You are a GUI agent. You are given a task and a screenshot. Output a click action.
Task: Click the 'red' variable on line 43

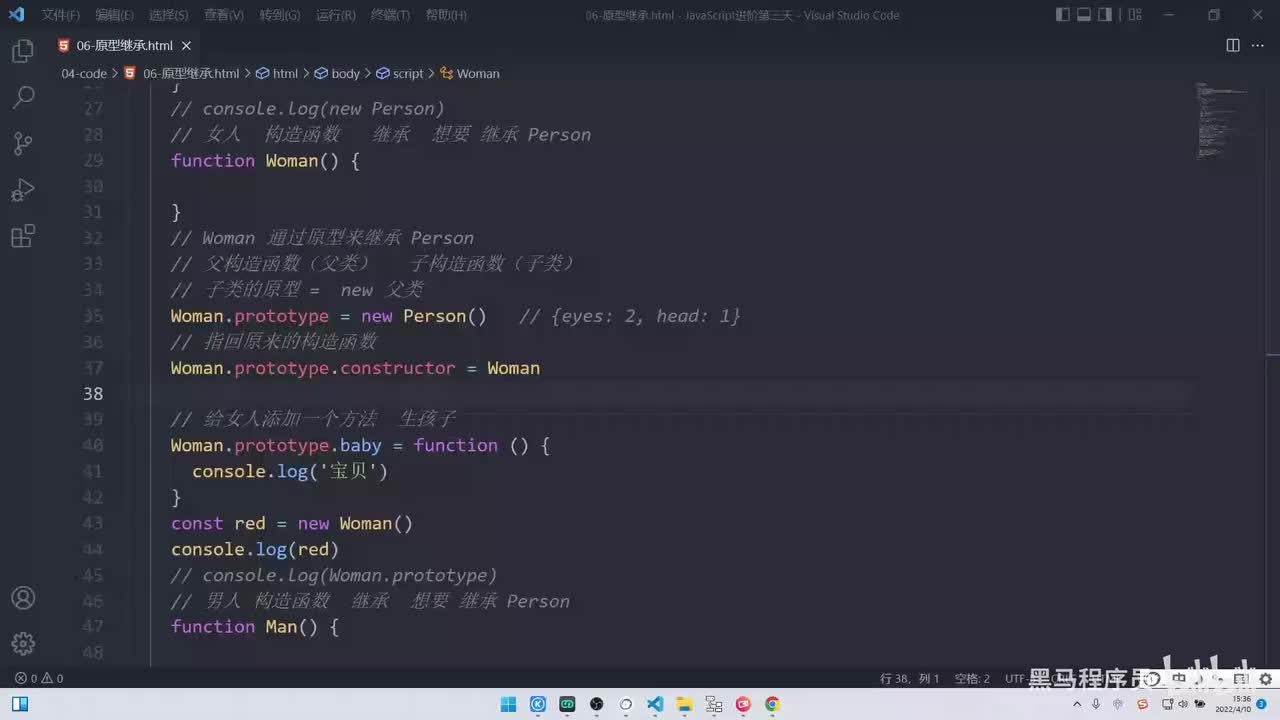[250, 523]
